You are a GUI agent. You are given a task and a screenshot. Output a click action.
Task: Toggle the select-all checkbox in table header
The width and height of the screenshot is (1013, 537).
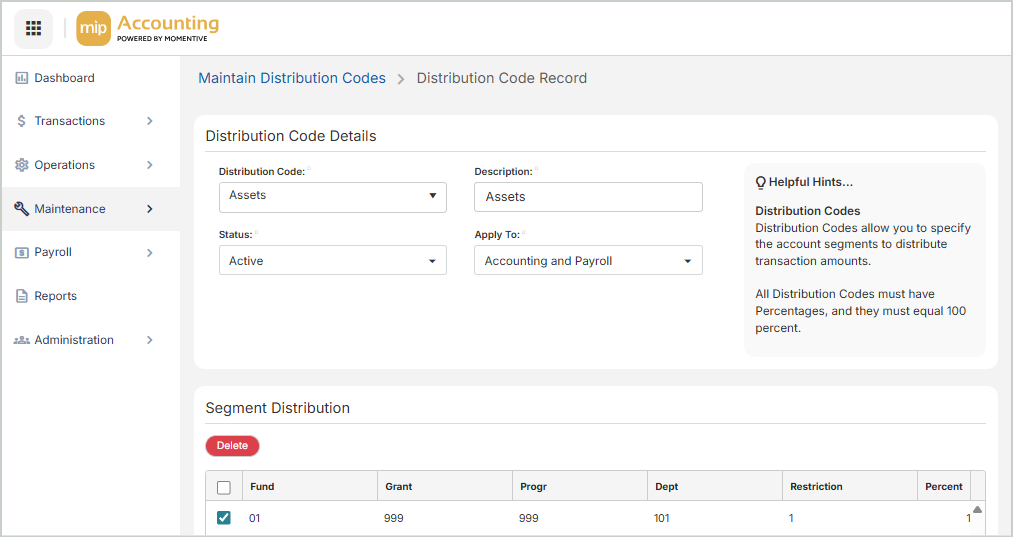(224, 487)
